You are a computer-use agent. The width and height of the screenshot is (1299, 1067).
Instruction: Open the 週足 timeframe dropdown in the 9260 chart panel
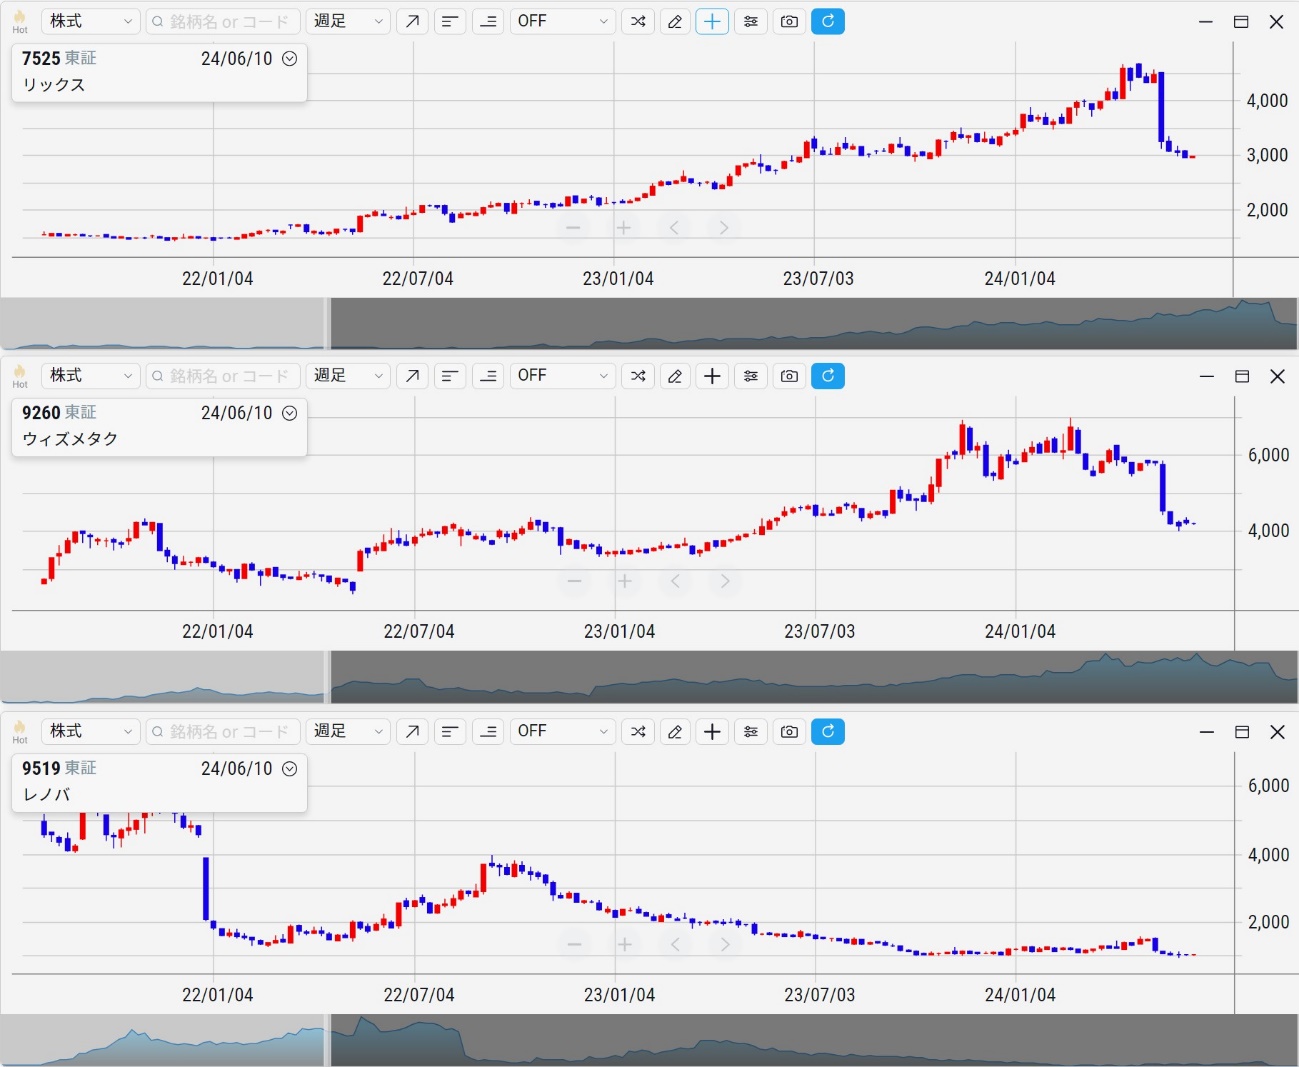(347, 376)
